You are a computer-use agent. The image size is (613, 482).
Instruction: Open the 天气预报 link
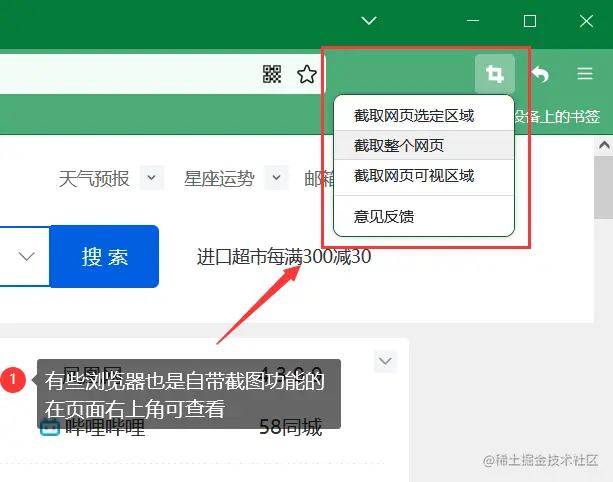[x=94, y=179]
